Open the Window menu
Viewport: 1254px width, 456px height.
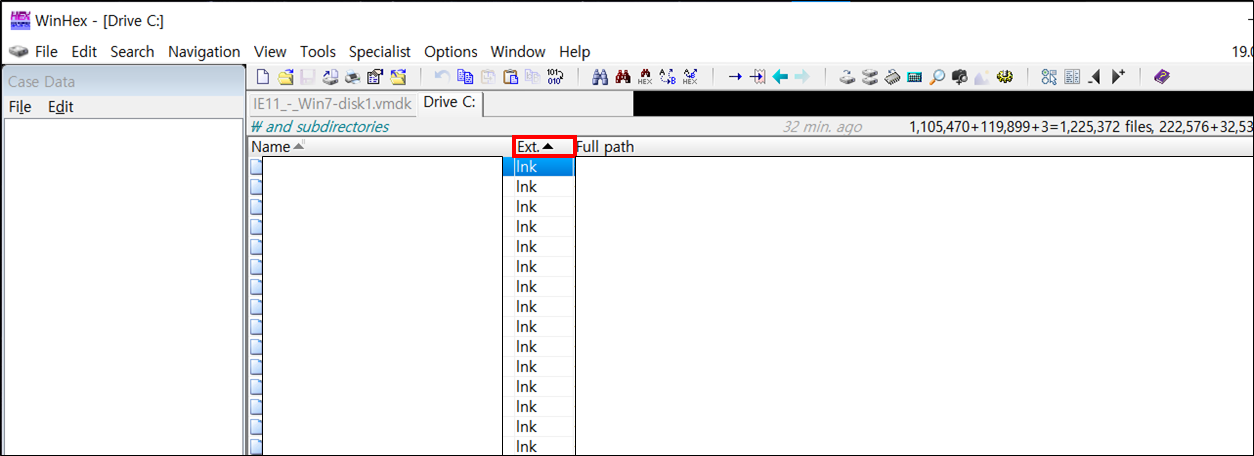coord(518,51)
